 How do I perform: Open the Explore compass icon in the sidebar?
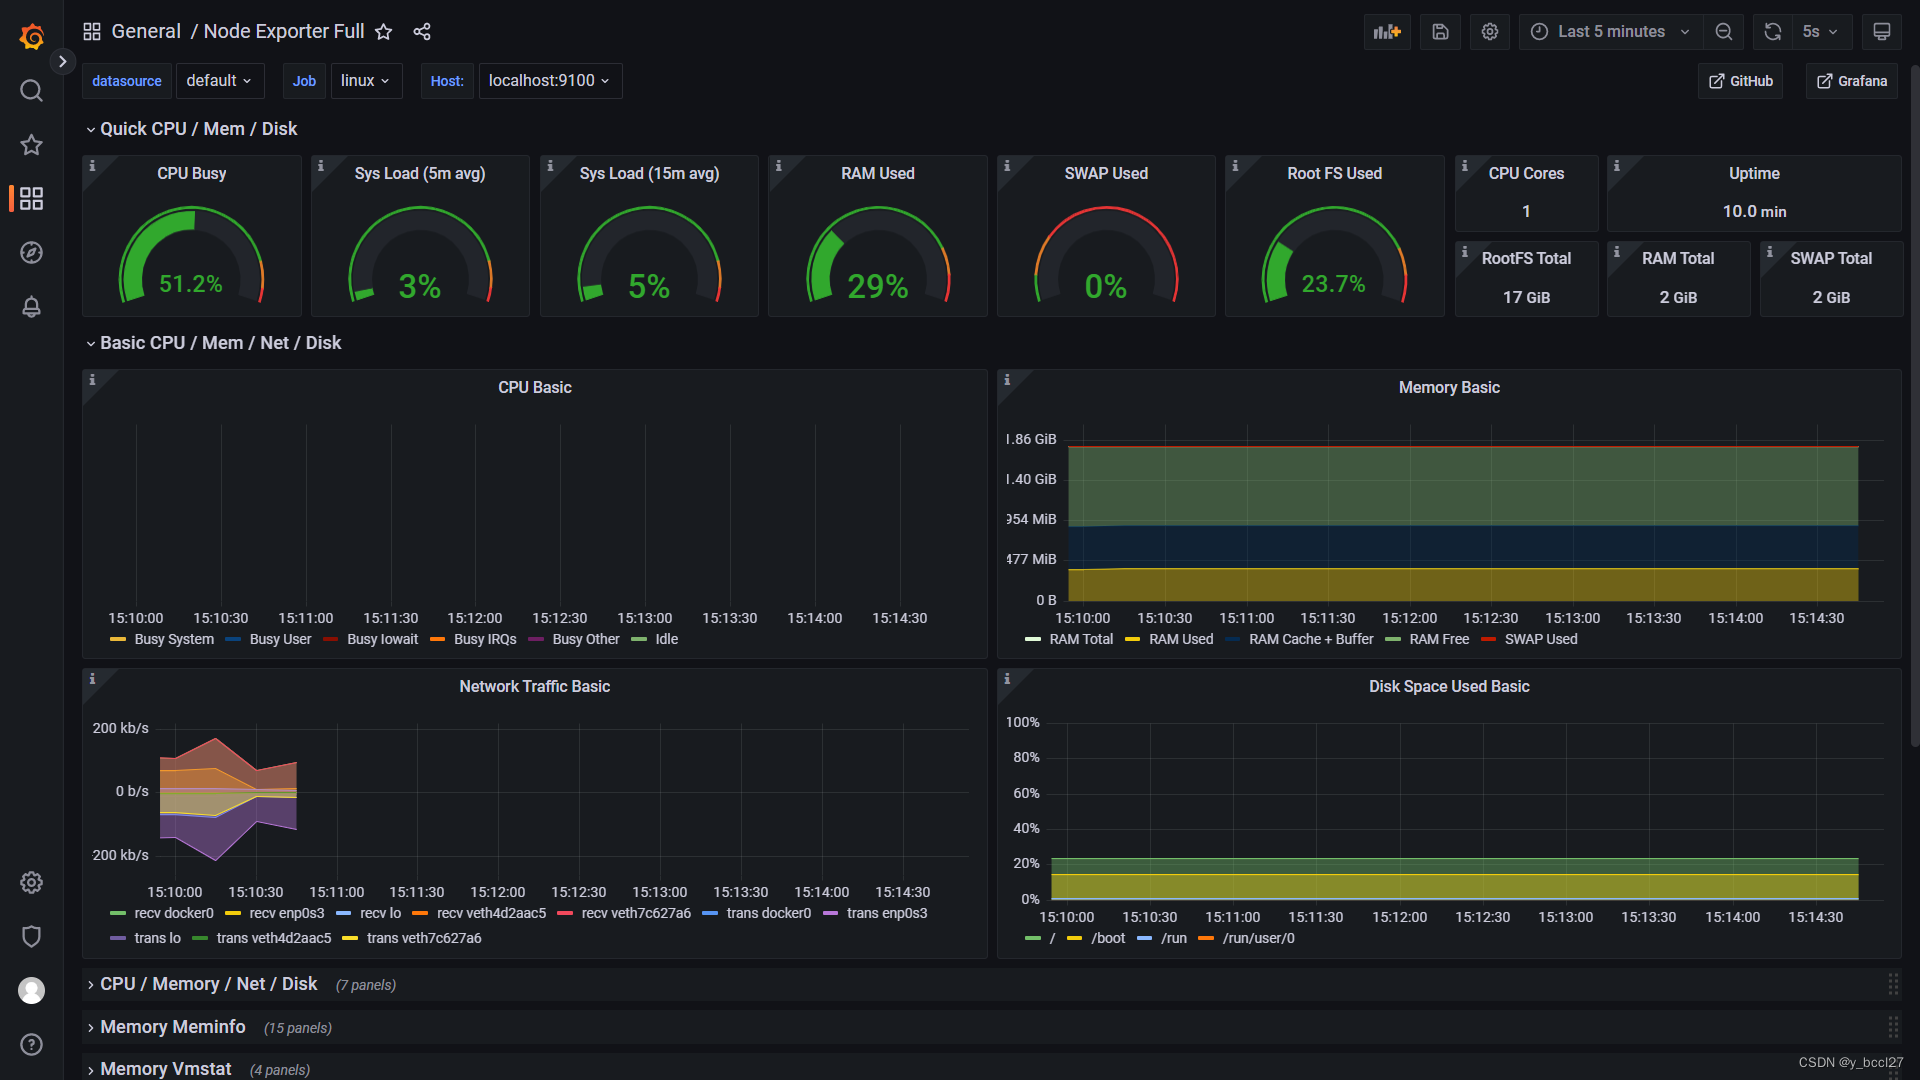pos(31,253)
